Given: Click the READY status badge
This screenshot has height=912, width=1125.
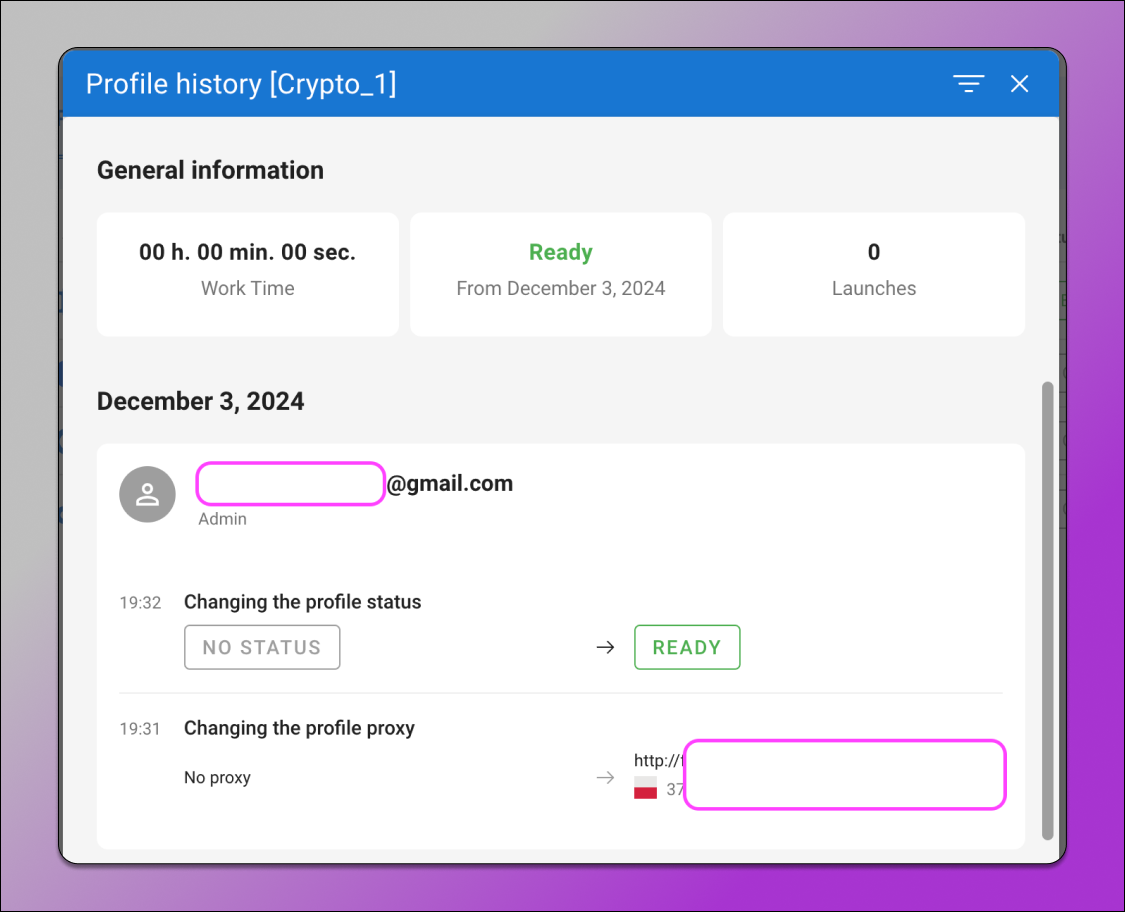Looking at the screenshot, I should (x=687, y=647).
